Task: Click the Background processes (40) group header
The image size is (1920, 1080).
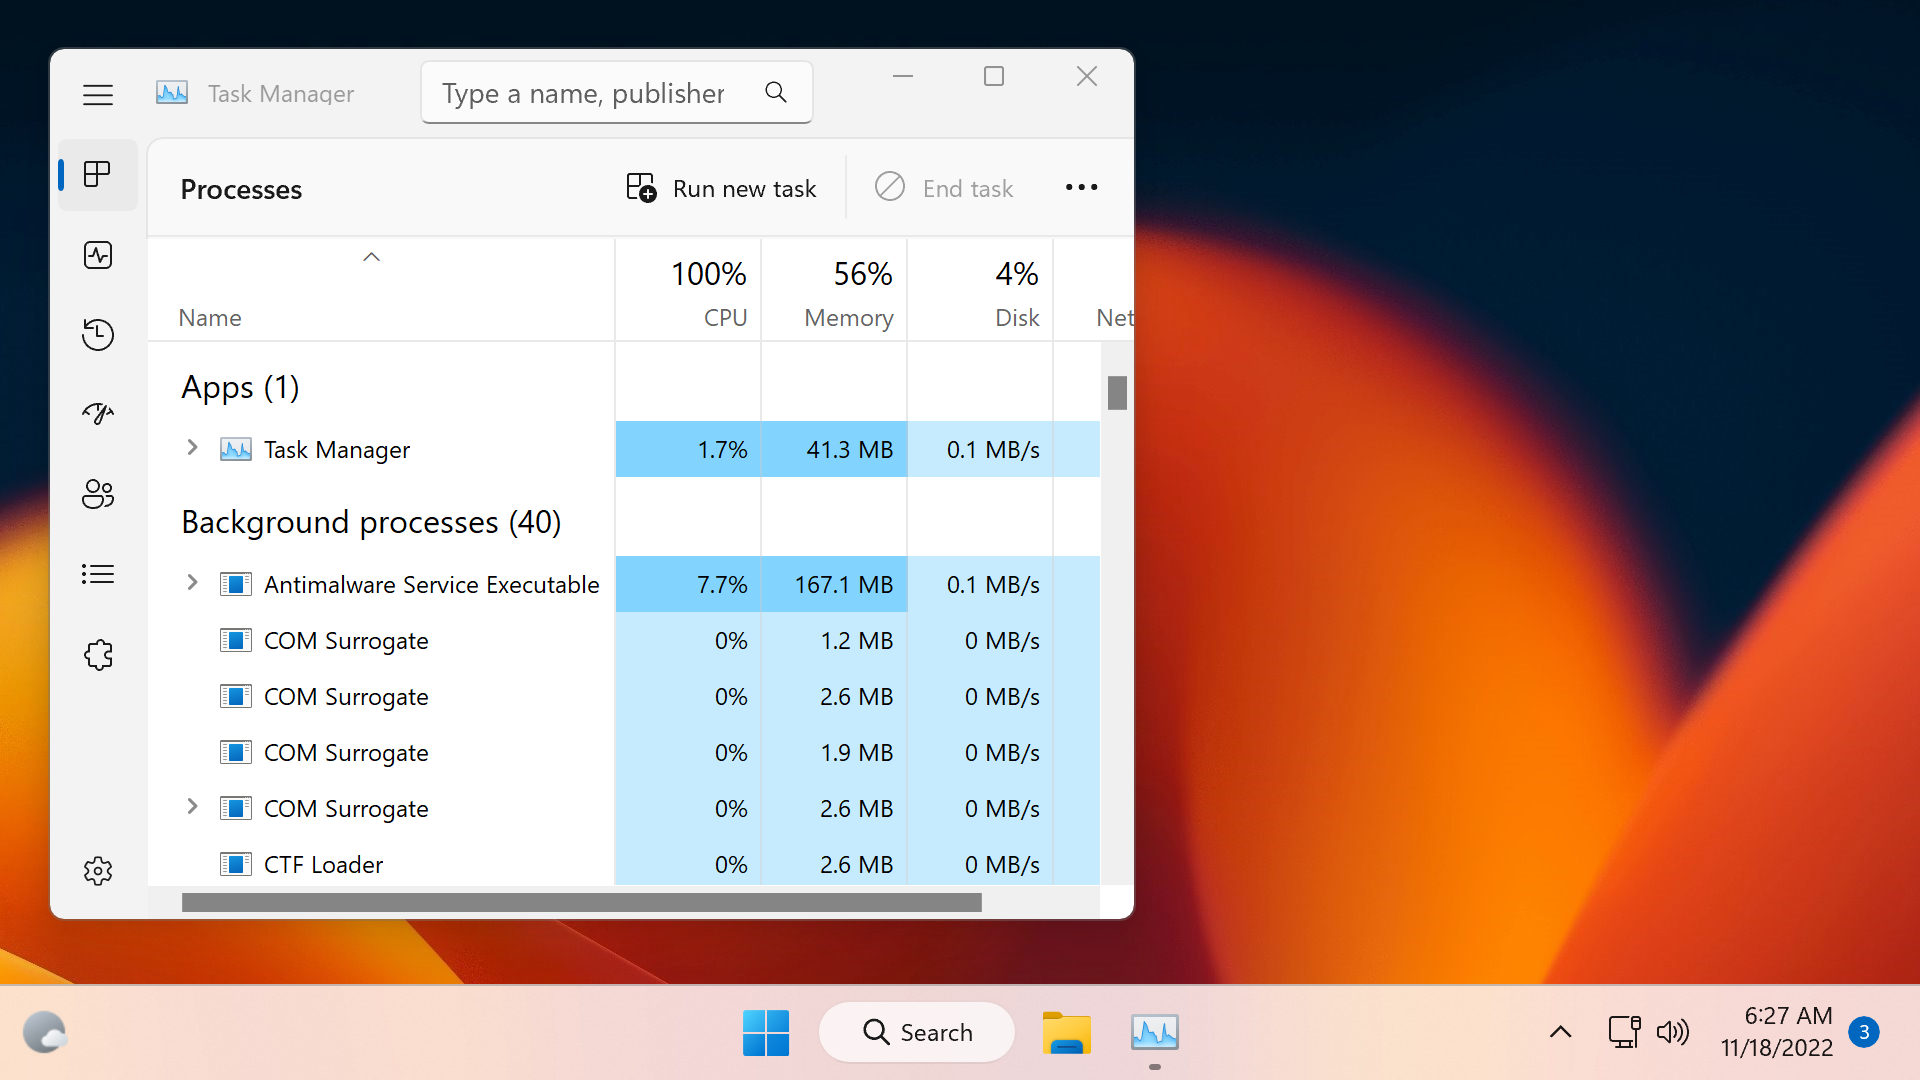Action: [371, 522]
